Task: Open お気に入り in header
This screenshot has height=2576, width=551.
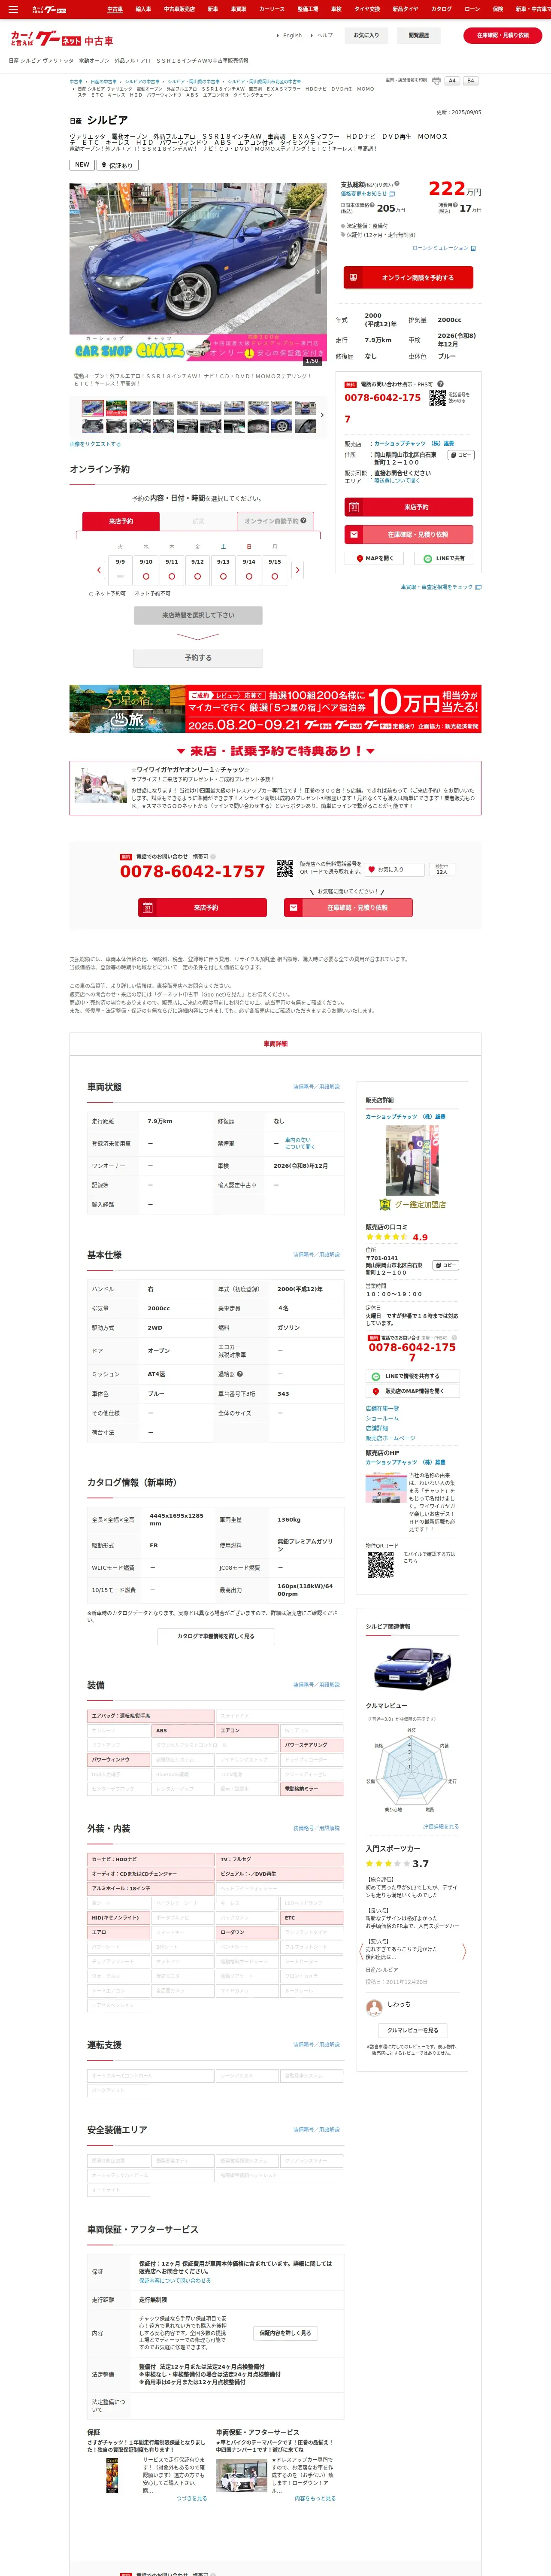Action: click(x=366, y=35)
